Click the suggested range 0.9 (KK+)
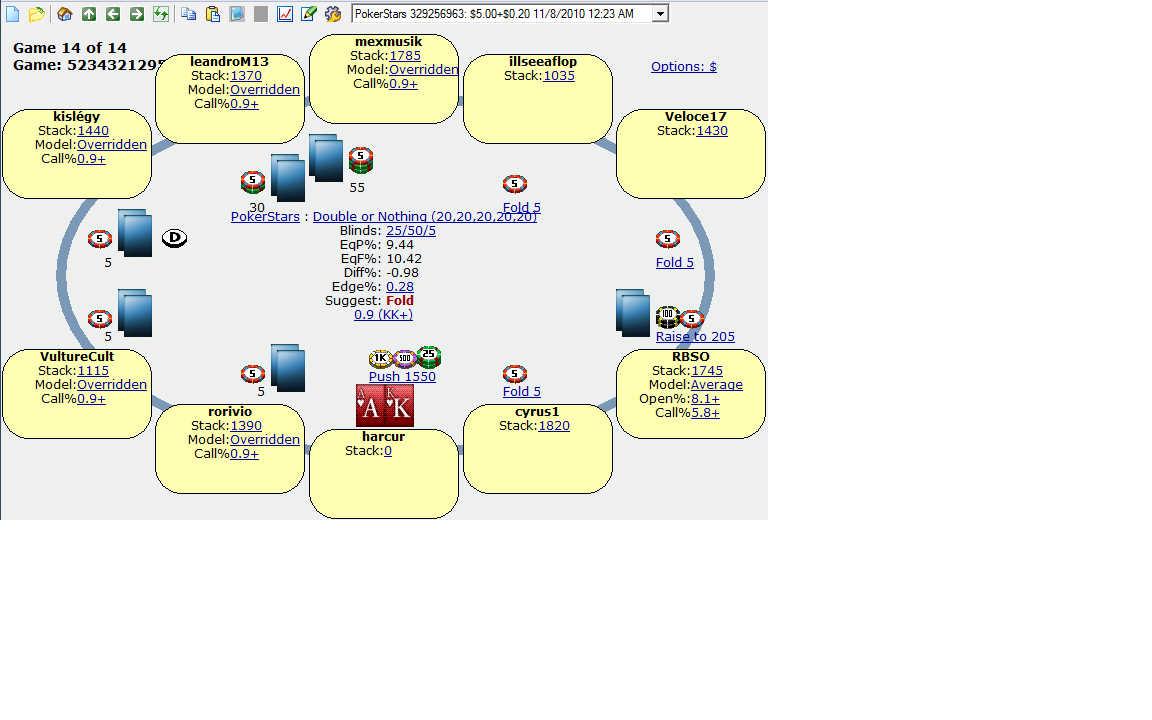The image size is (1152, 720). coord(384,314)
